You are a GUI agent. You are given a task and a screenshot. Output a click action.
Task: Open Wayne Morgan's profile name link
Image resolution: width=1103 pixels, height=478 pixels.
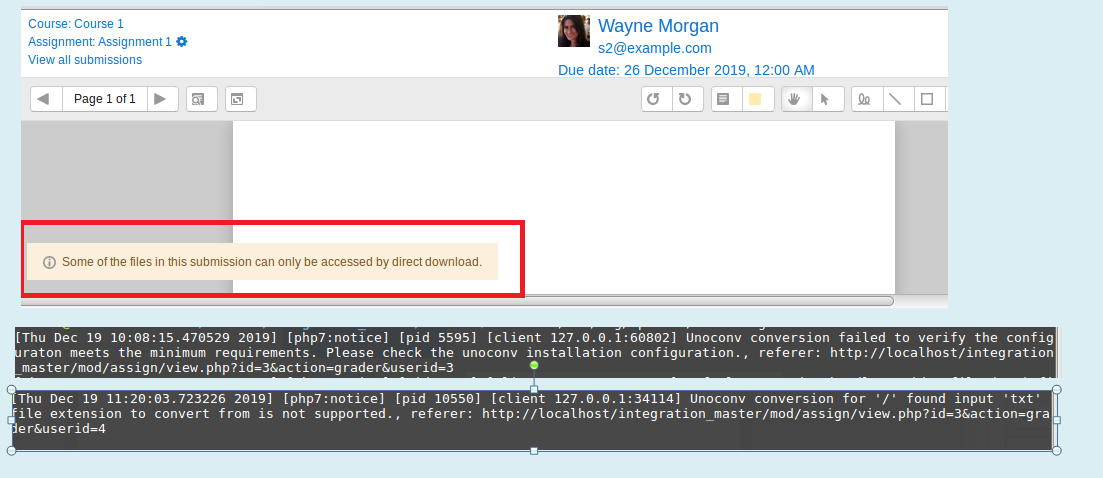[x=658, y=26]
